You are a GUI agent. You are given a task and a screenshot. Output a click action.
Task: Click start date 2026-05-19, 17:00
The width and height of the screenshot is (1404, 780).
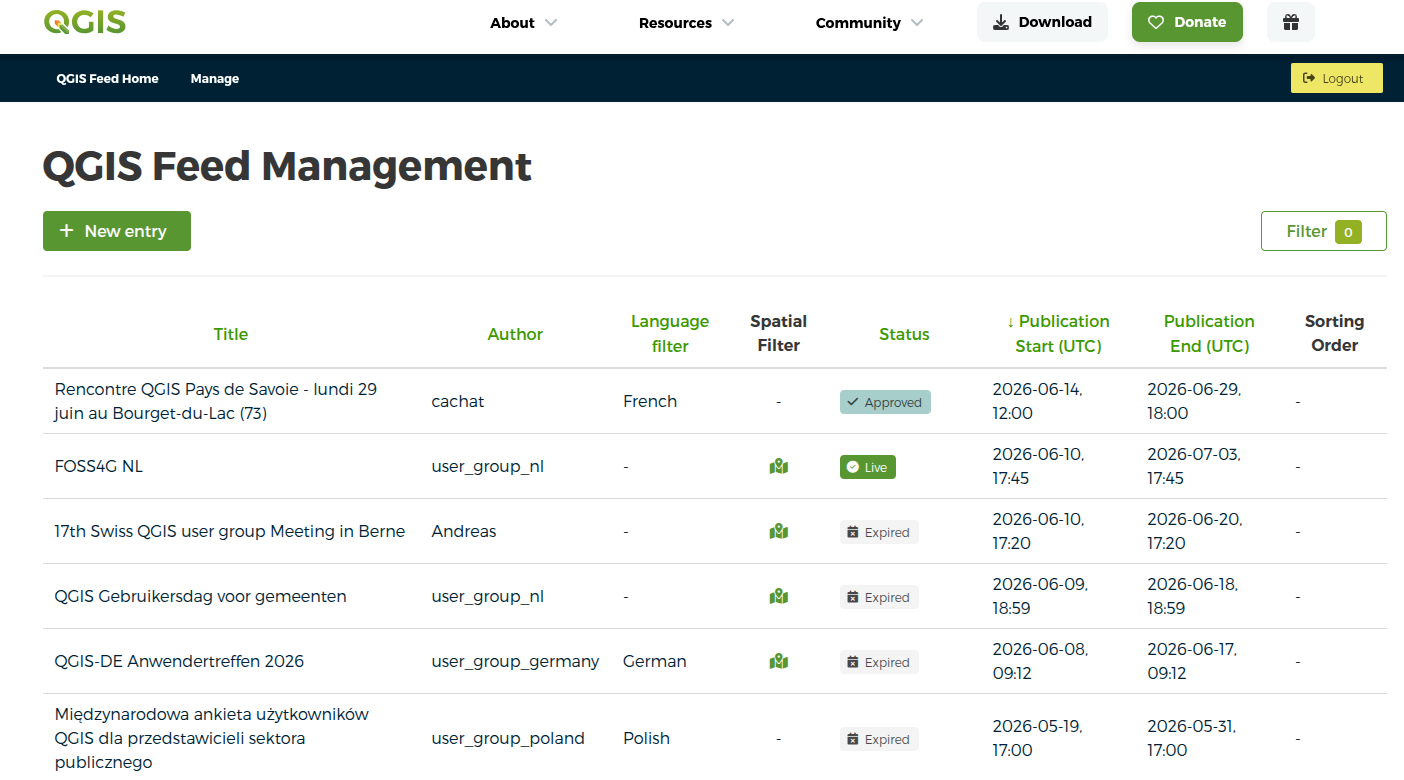click(1037, 738)
